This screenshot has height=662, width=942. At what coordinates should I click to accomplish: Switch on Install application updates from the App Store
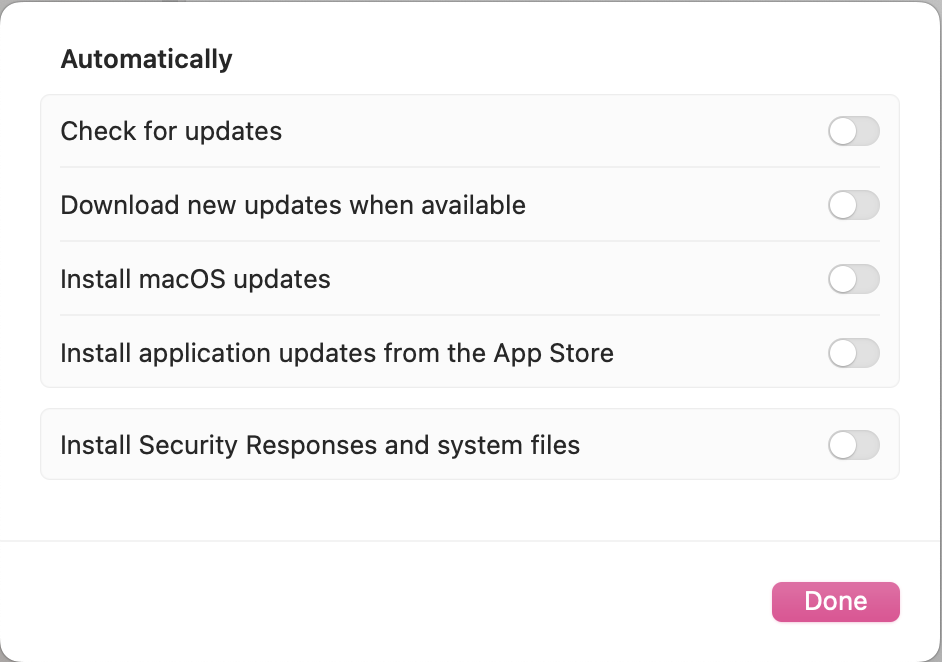(854, 353)
